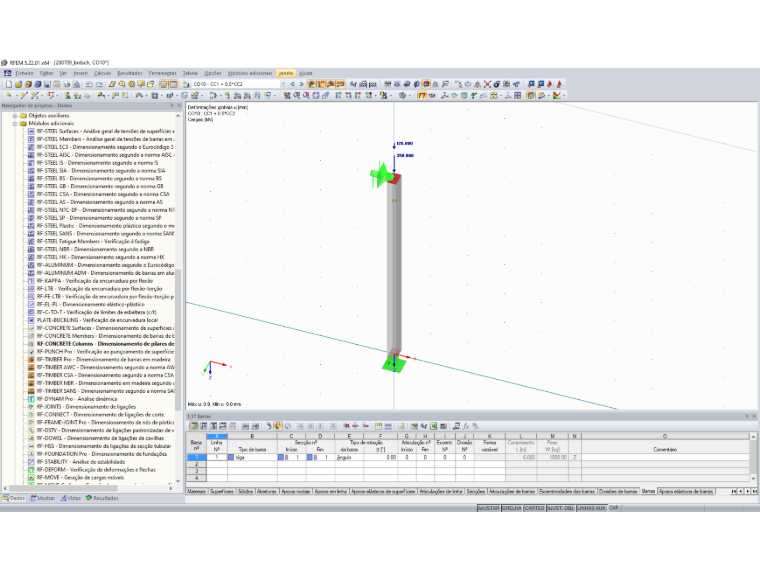Open dropdown arrow beside color scale icon
This screenshot has height=570, width=760.
(564, 95)
